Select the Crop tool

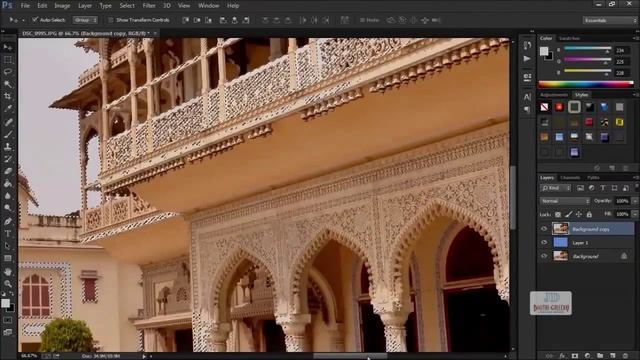tap(8, 96)
